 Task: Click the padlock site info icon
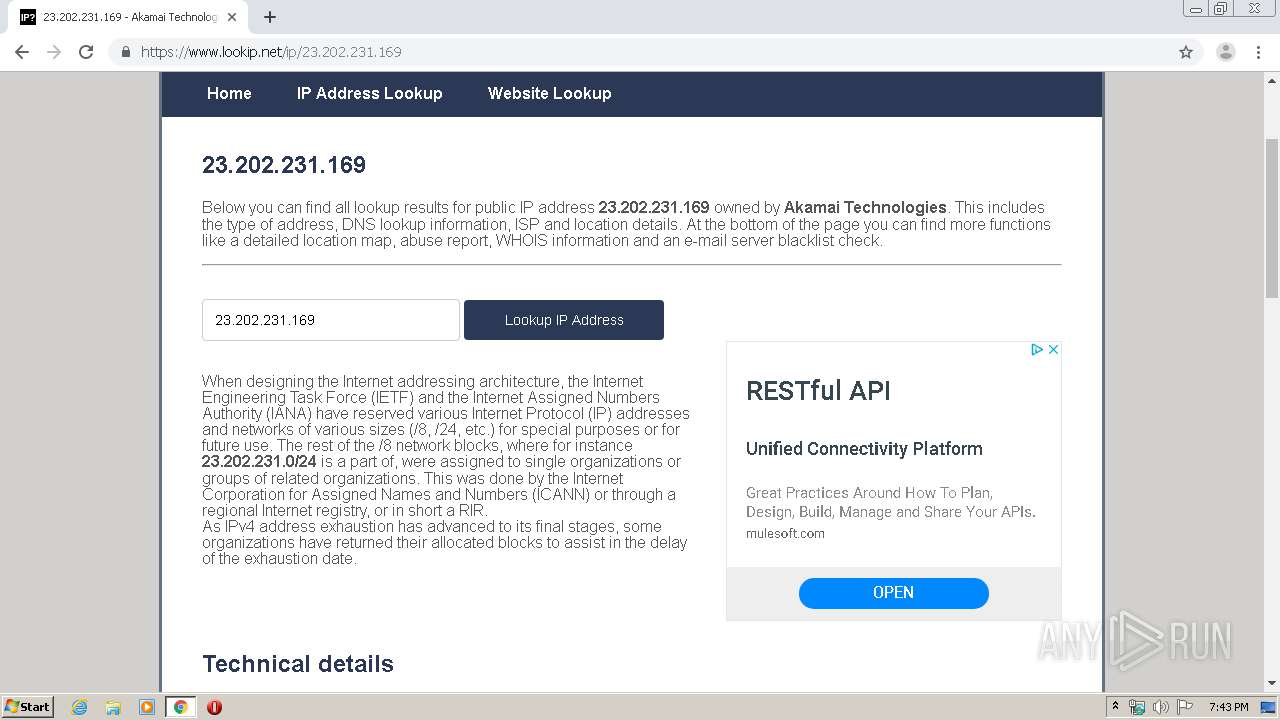click(125, 52)
